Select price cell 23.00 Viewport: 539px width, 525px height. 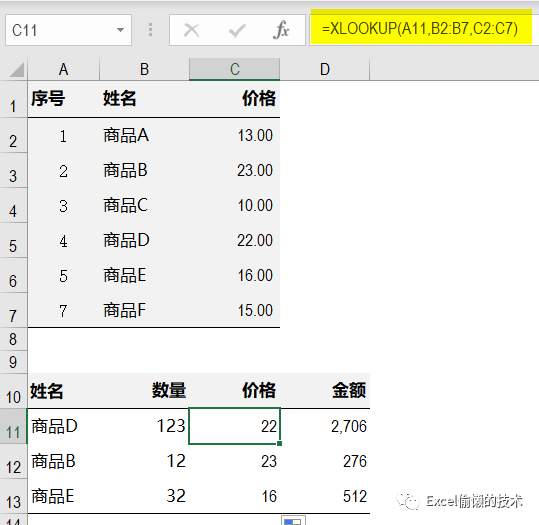click(234, 171)
